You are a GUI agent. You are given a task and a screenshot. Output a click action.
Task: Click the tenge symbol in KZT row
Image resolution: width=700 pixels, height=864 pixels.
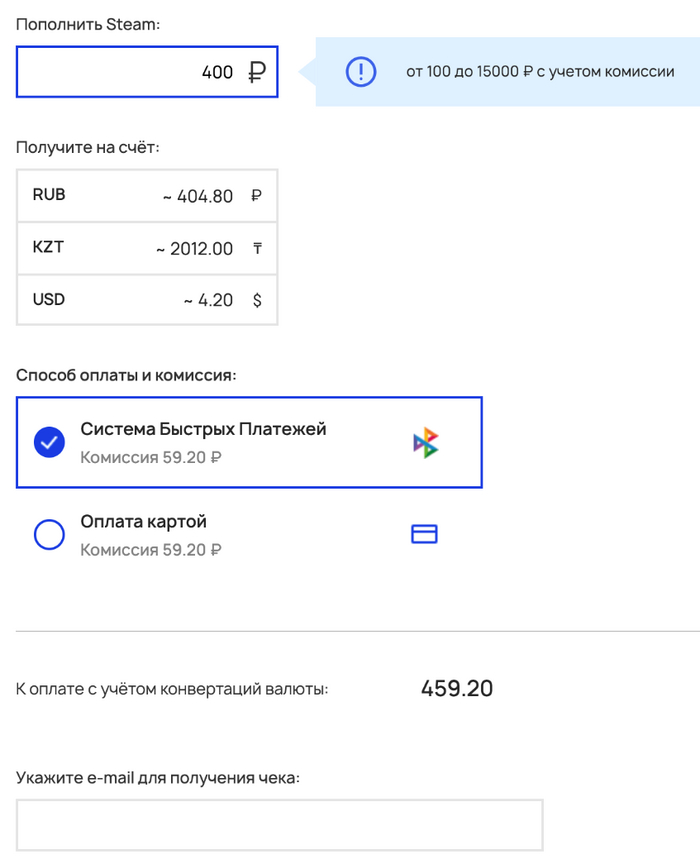pos(257,248)
